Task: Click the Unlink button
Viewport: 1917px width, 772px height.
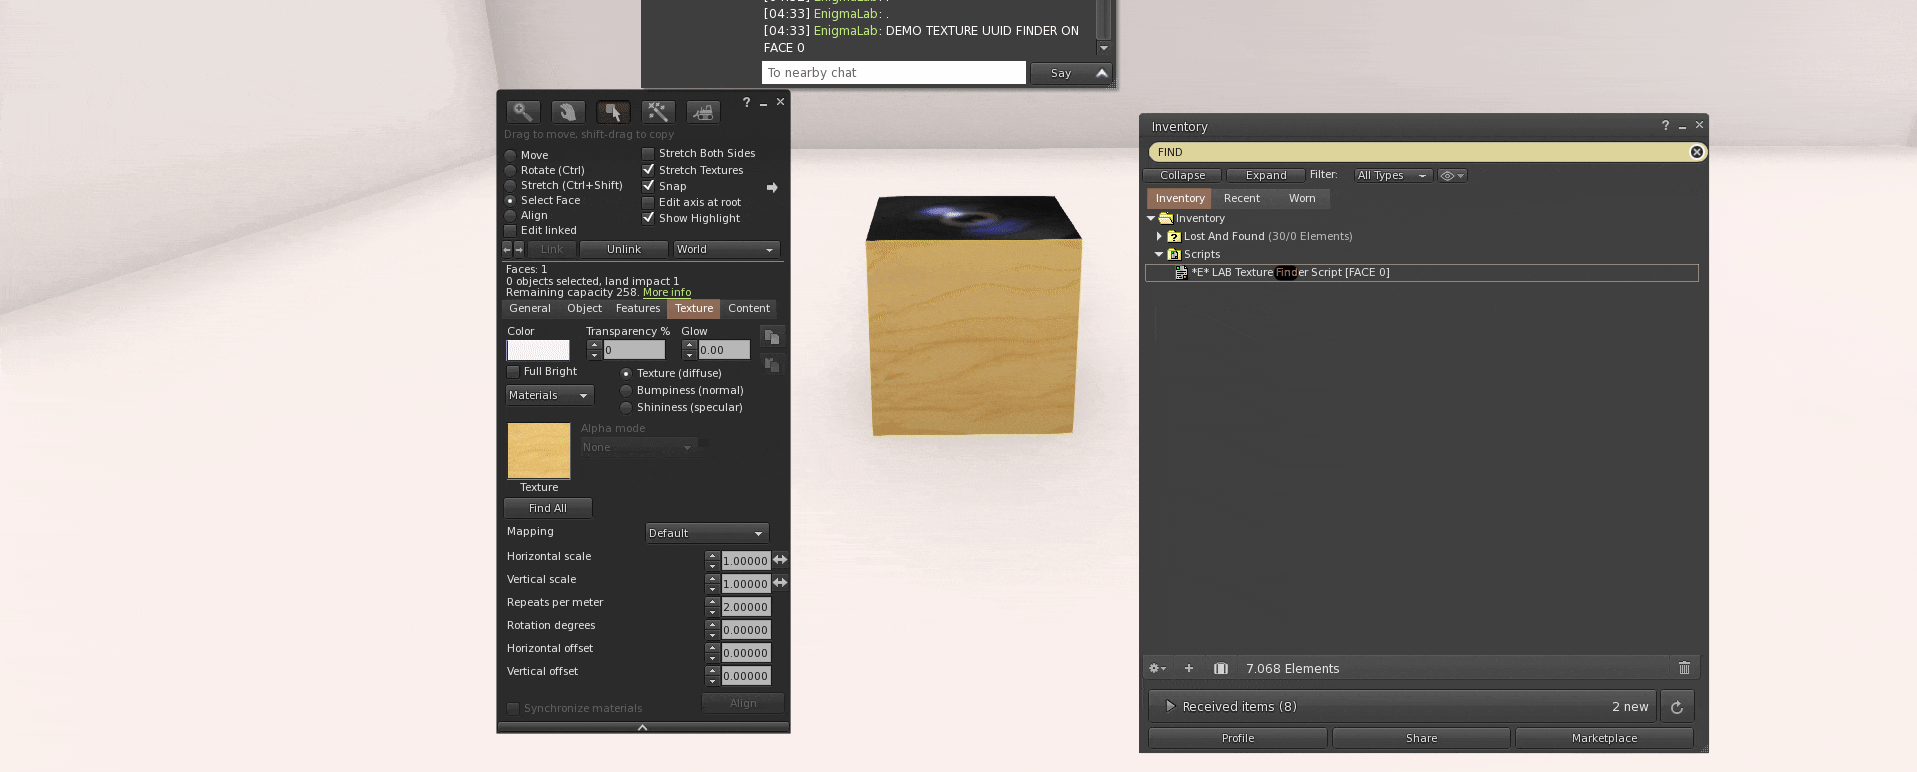Action: pyautogui.click(x=624, y=249)
